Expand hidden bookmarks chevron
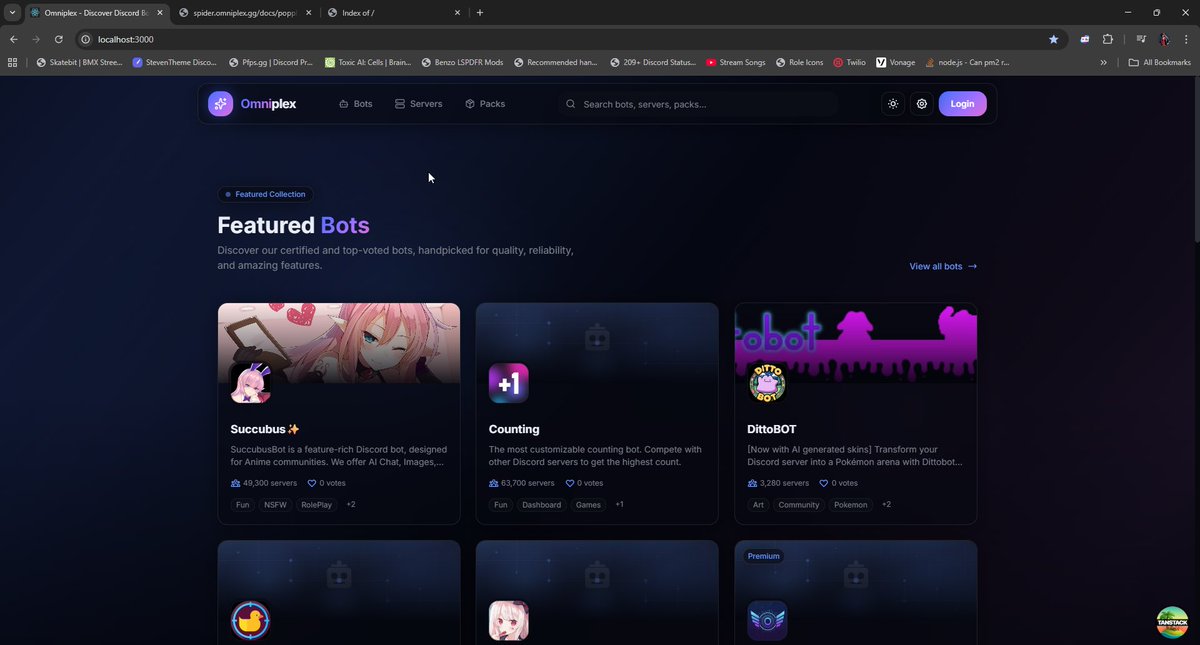Image resolution: width=1200 pixels, height=645 pixels. pos(1104,62)
